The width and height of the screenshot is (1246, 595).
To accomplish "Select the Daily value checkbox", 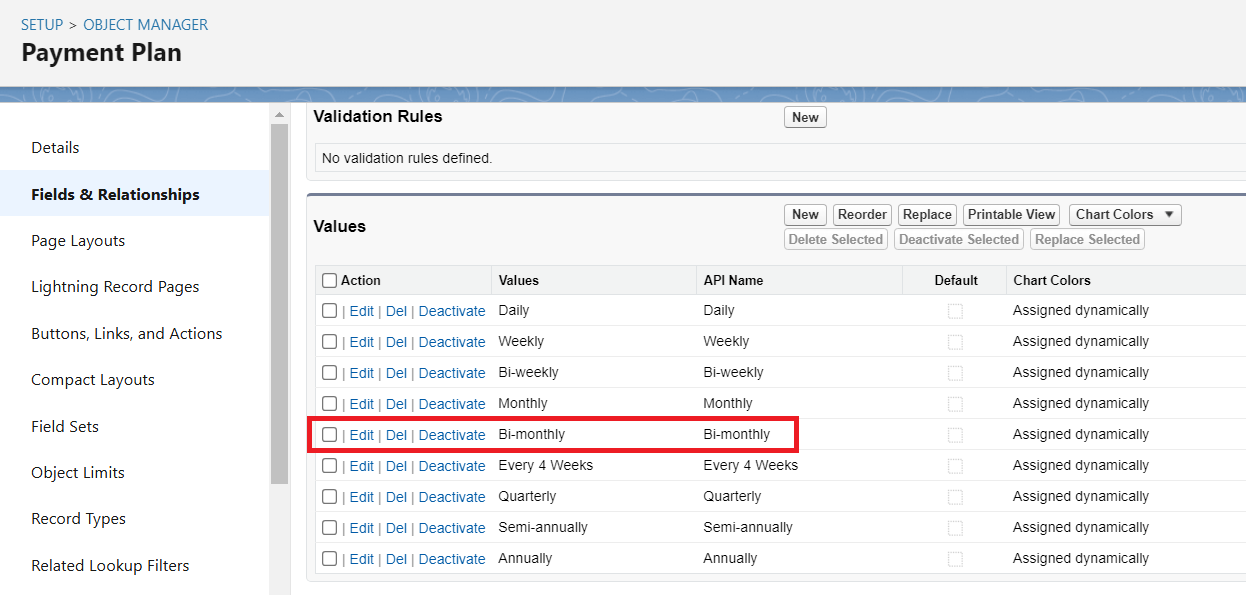I will 329,311.
